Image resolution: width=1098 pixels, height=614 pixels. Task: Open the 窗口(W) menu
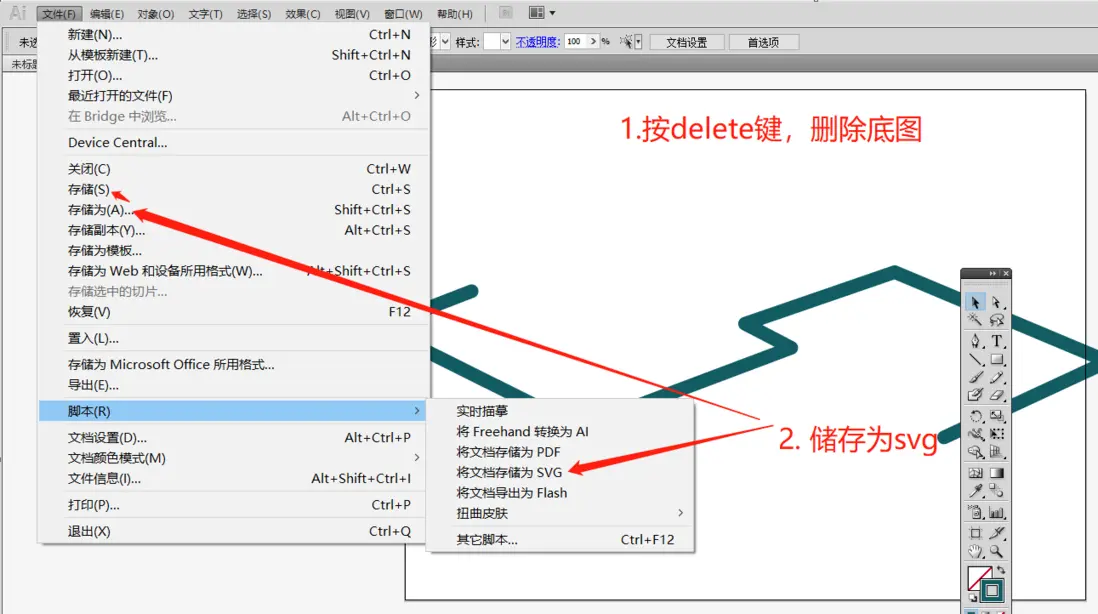402,13
